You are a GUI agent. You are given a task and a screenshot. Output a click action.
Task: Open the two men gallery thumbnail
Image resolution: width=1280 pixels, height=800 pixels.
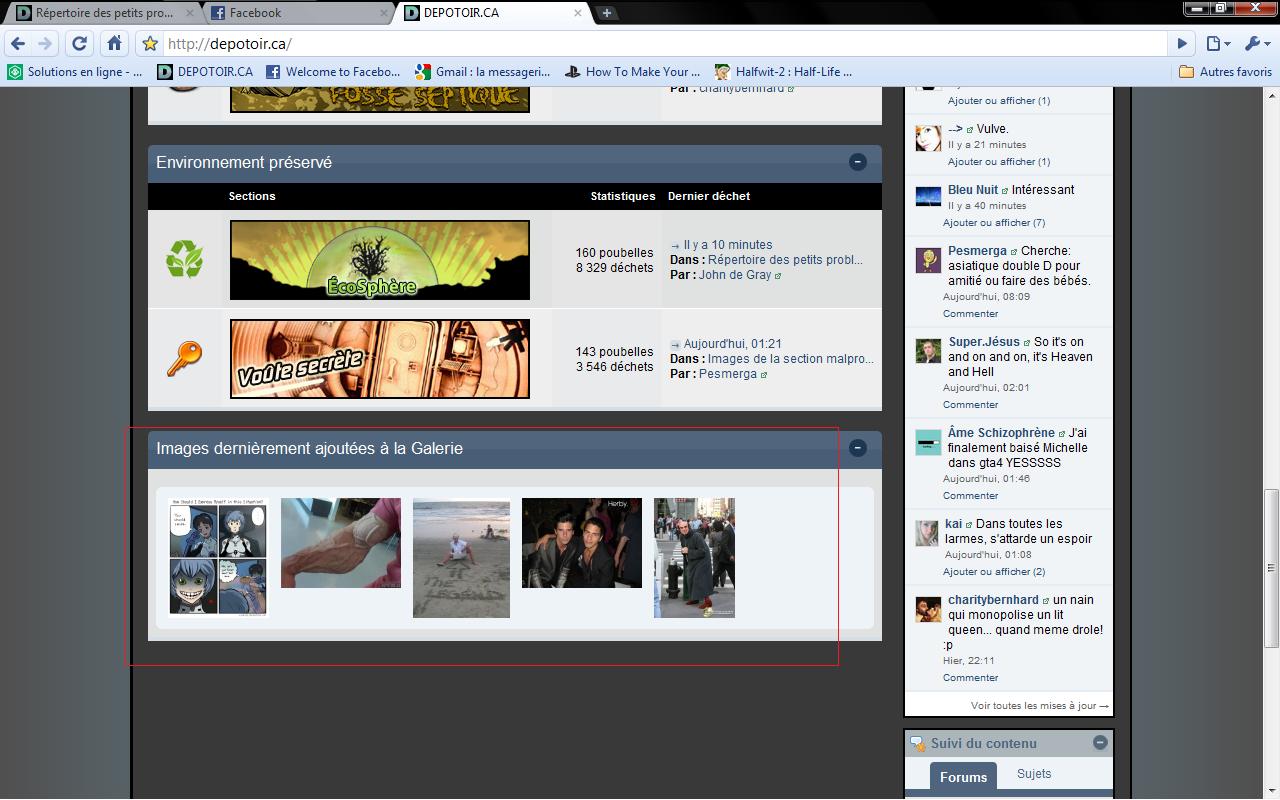pos(582,543)
